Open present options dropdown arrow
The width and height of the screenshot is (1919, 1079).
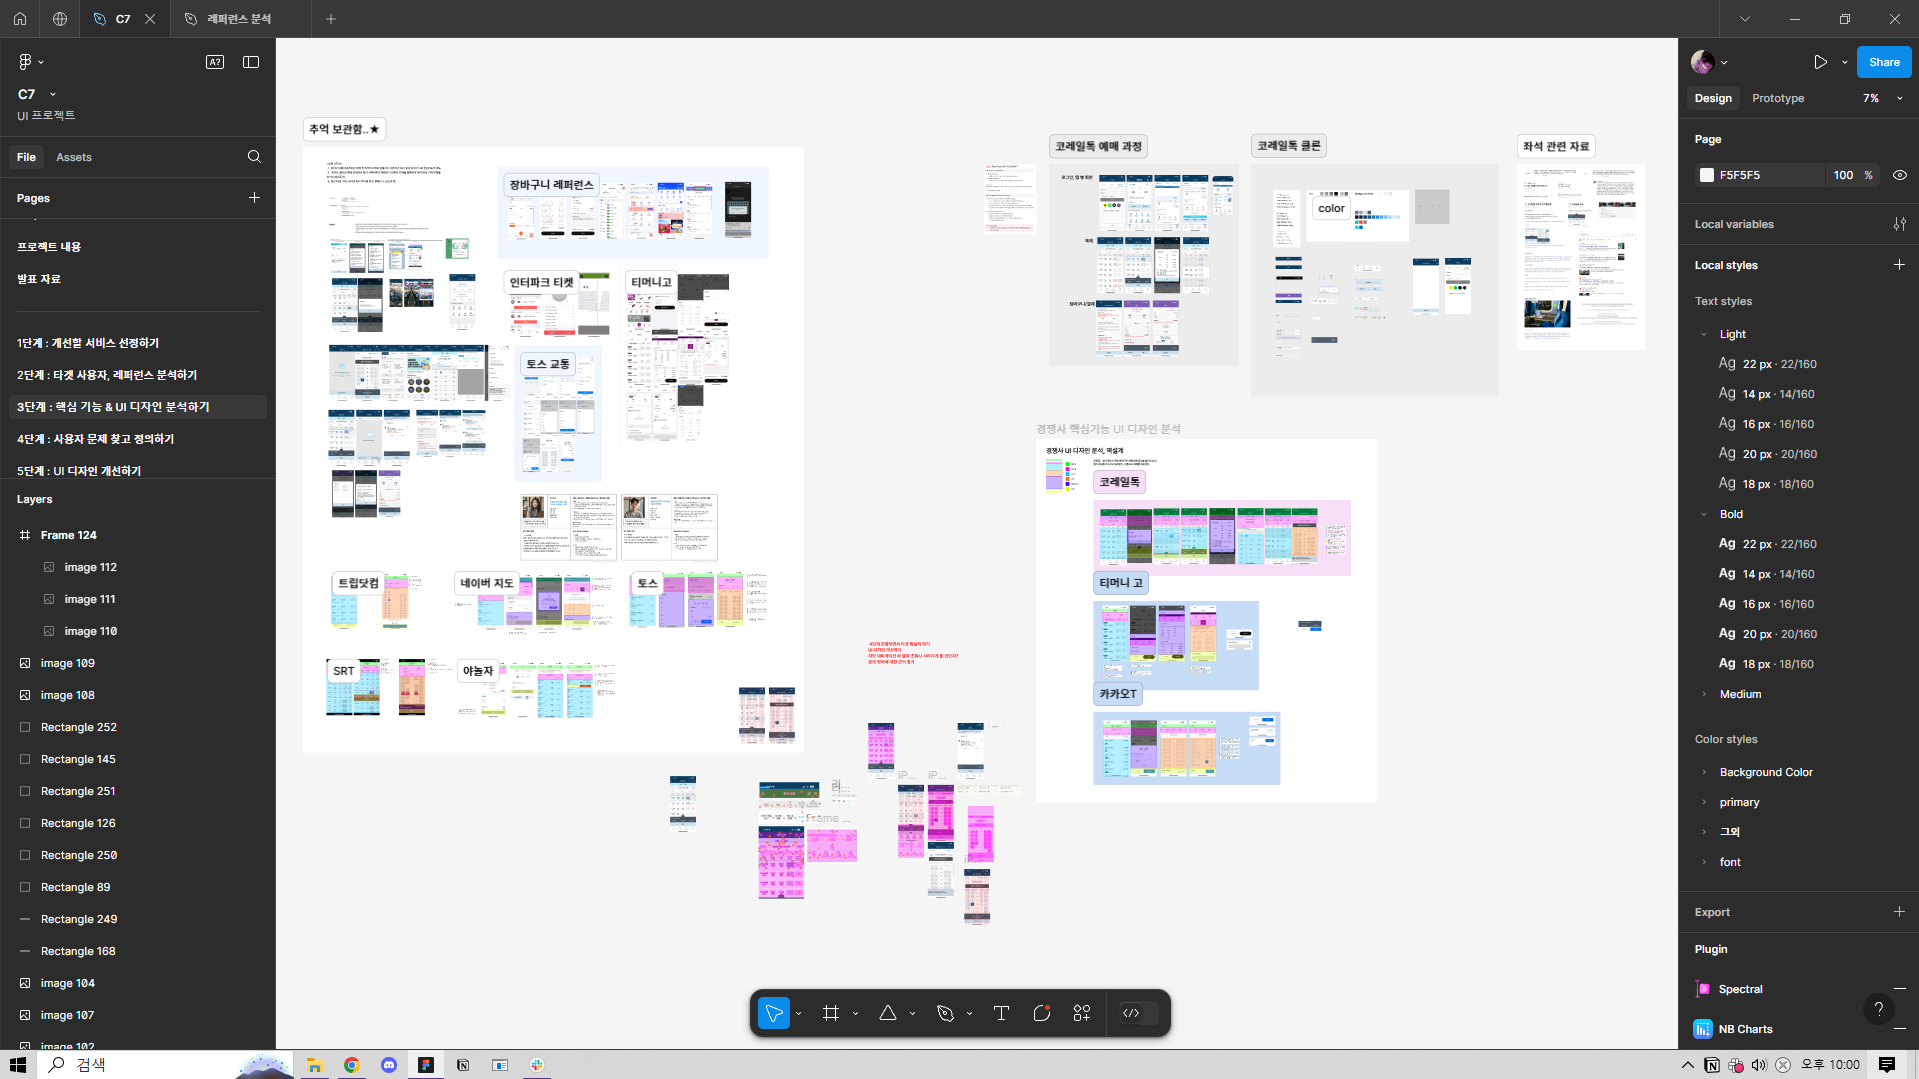[1845, 62]
